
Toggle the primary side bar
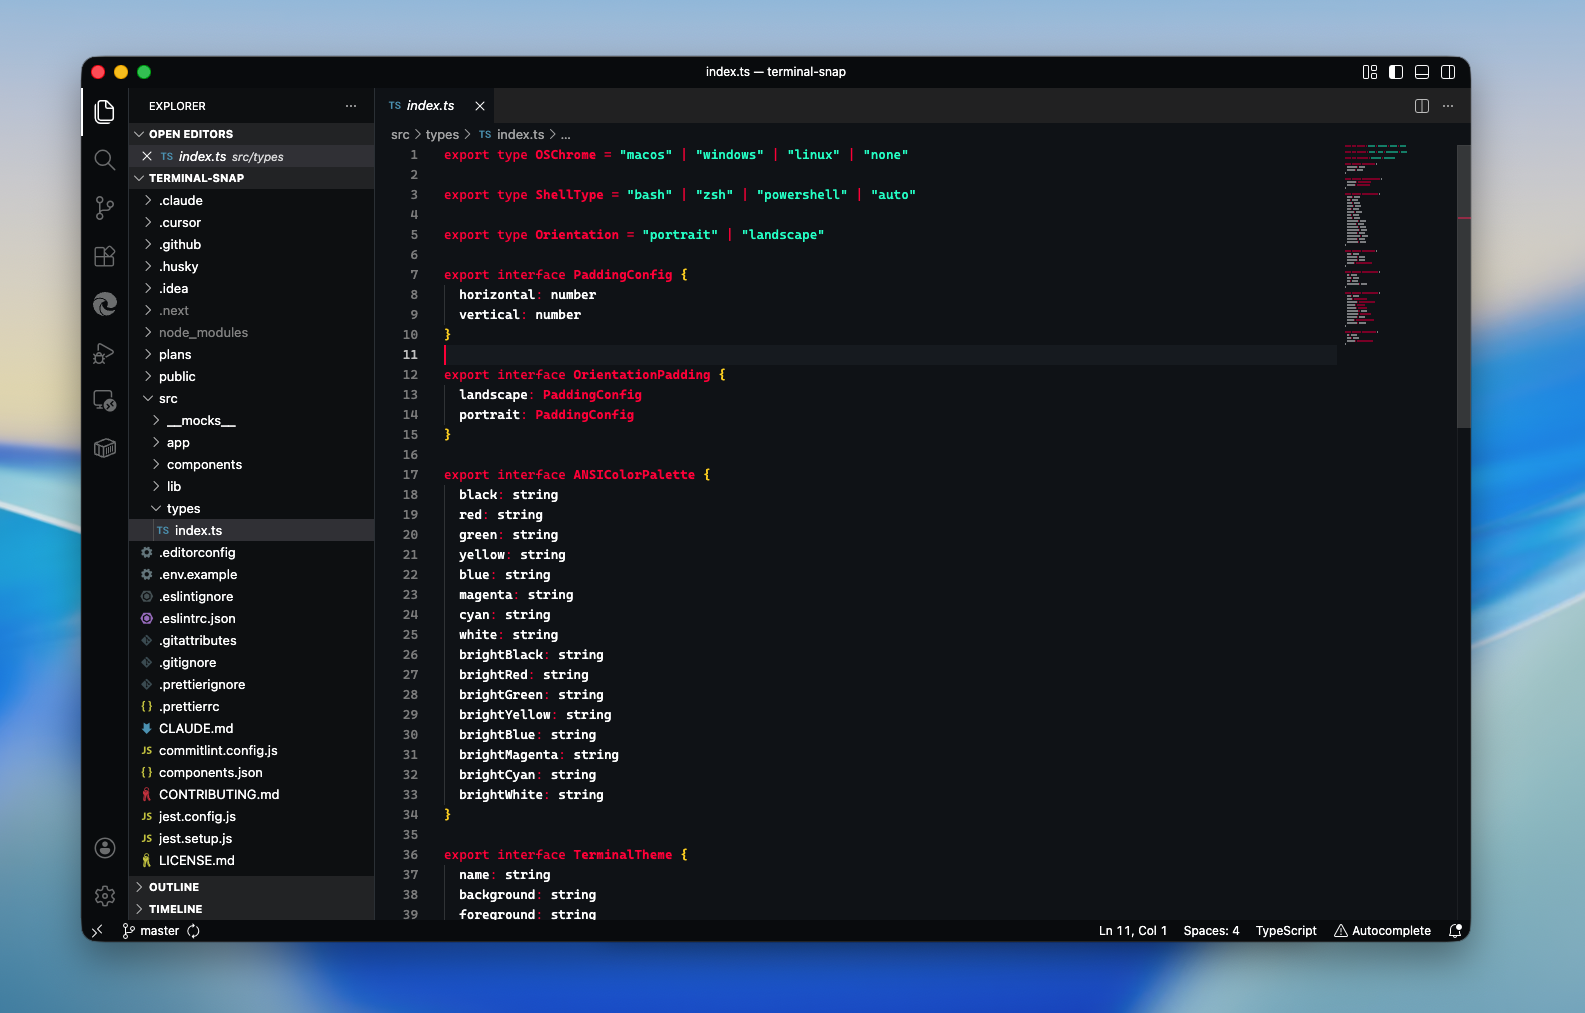coord(1396,72)
